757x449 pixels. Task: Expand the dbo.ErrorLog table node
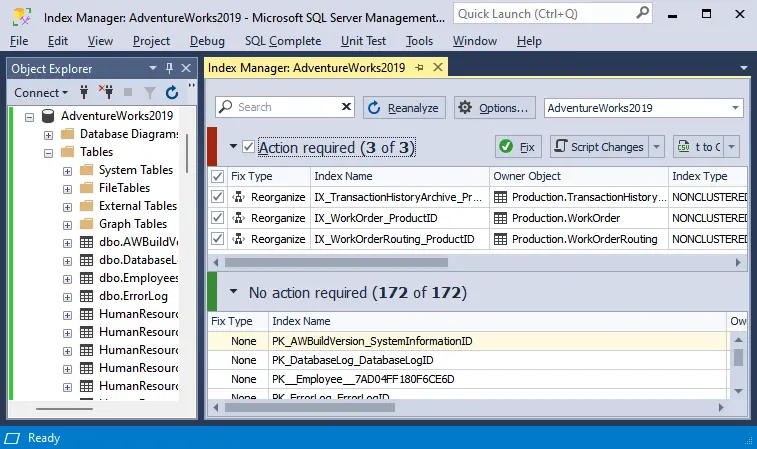[68, 297]
